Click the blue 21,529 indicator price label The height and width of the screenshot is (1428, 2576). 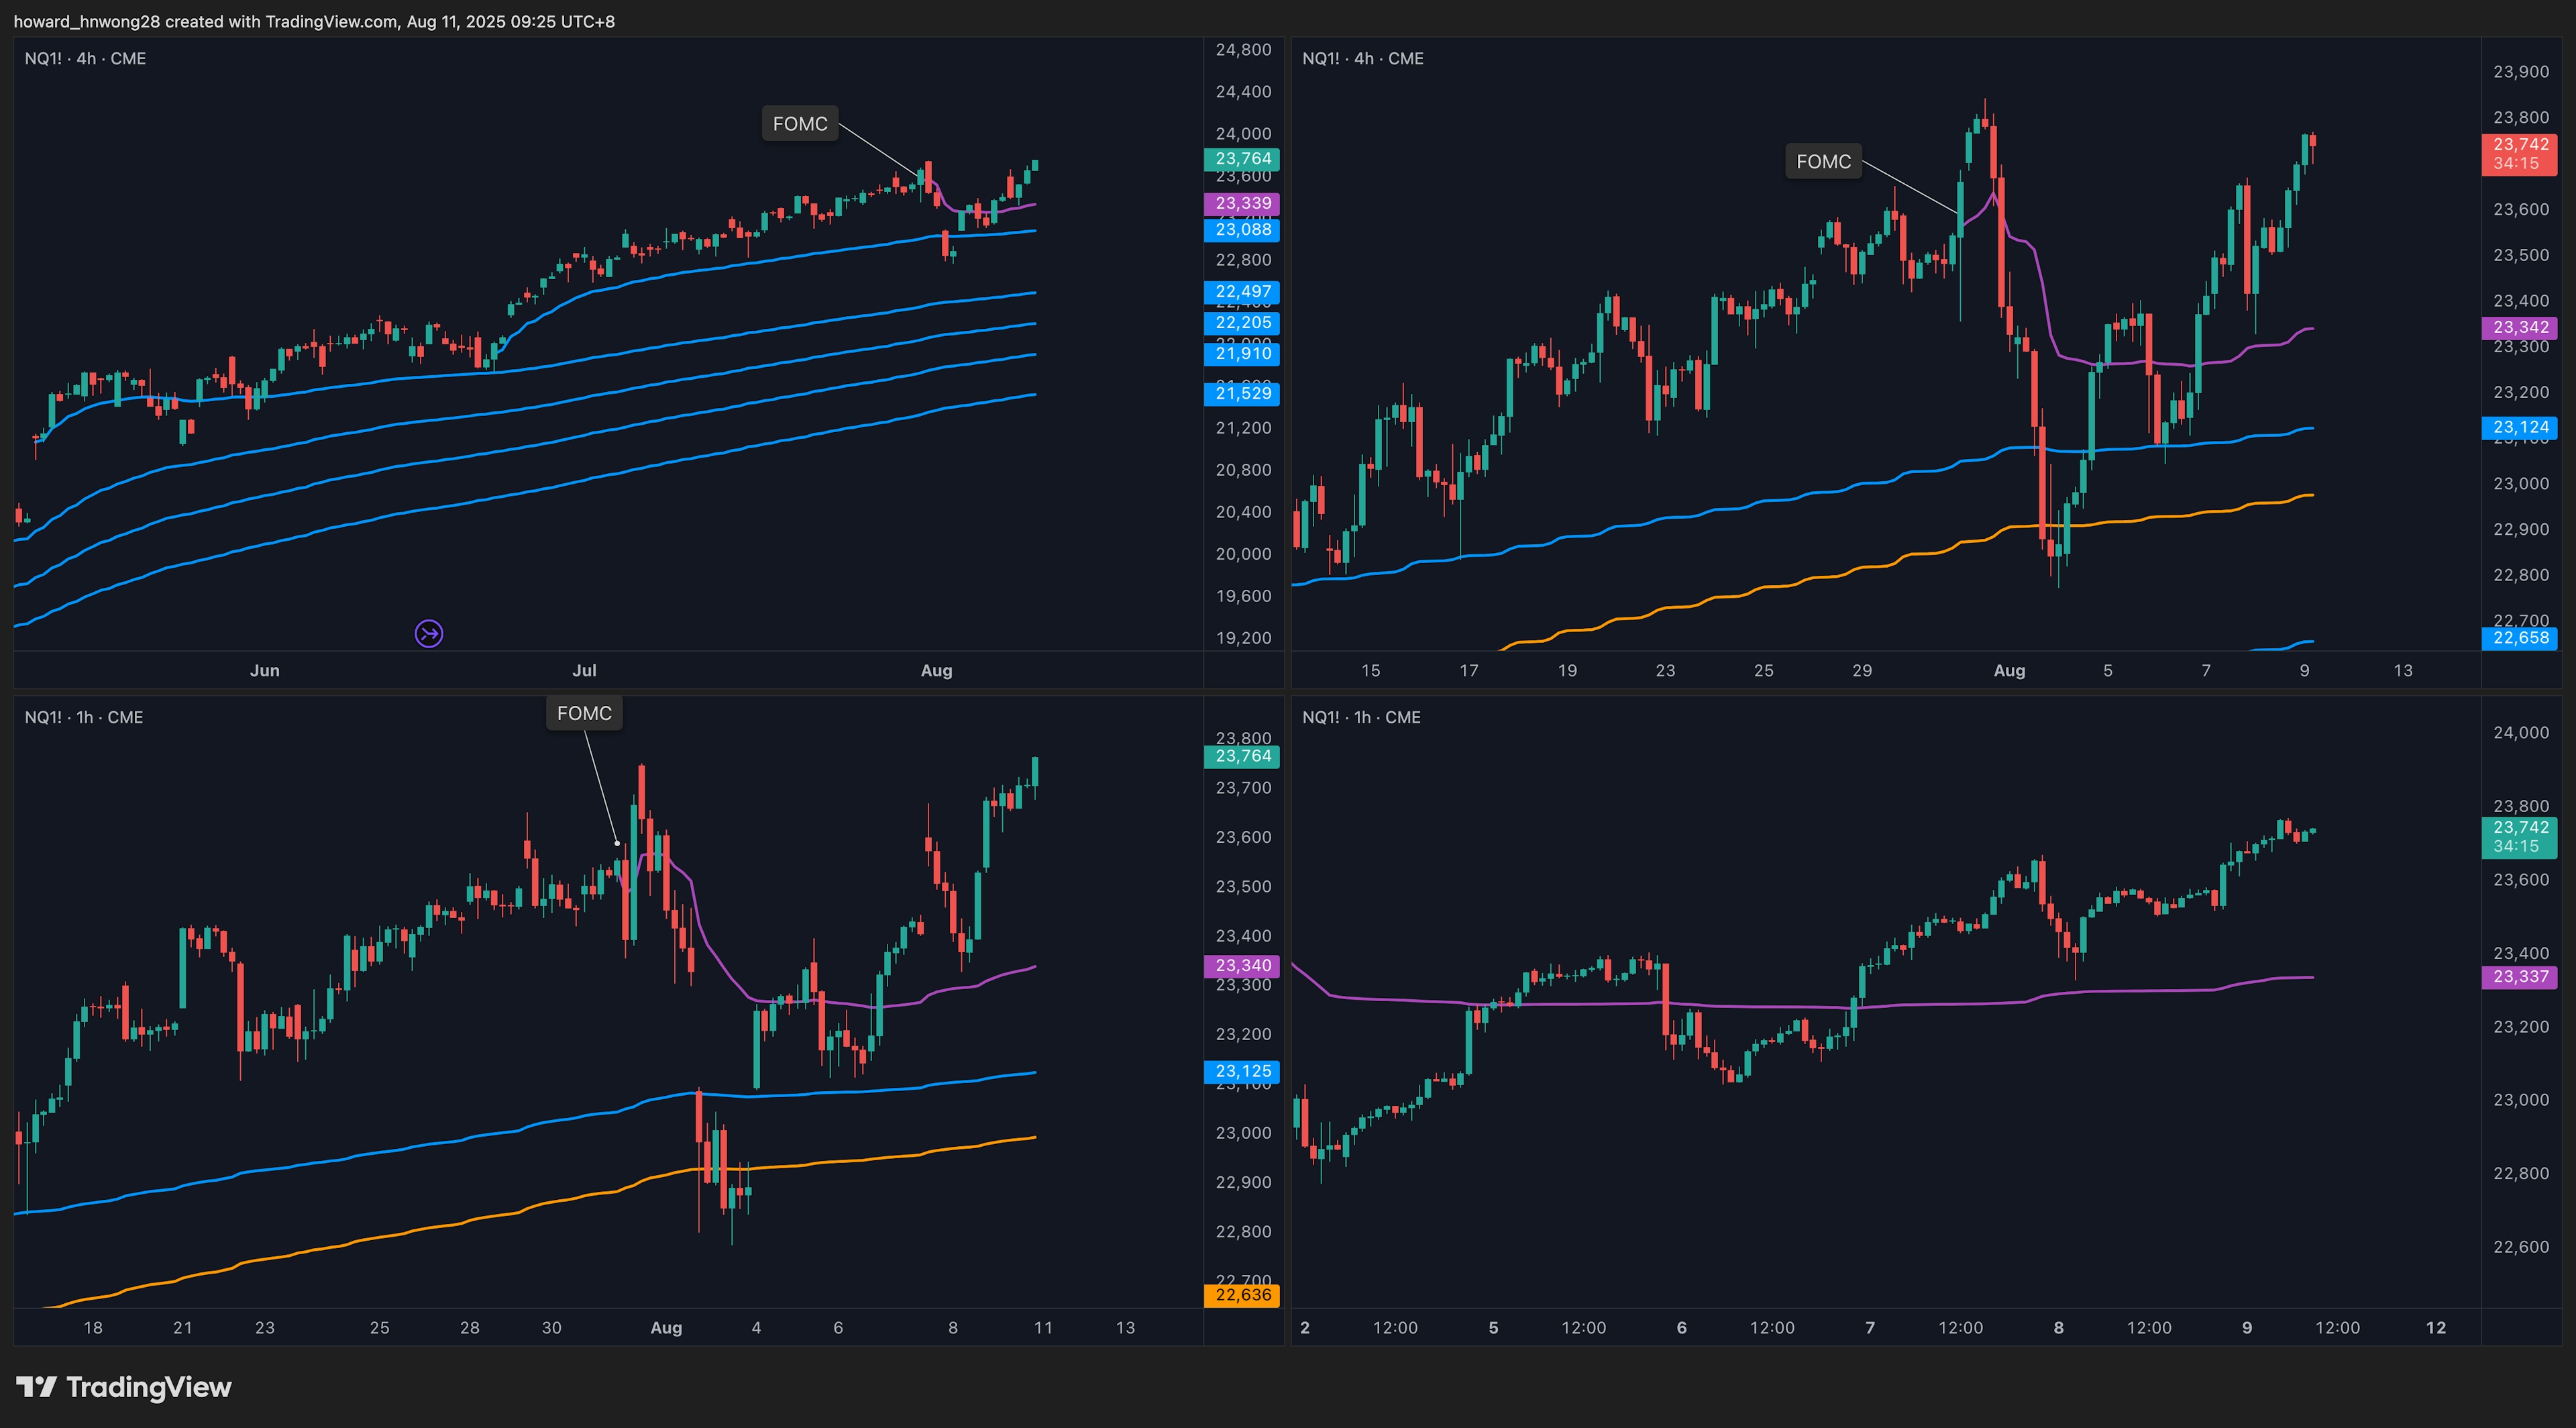(x=1242, y=394)
